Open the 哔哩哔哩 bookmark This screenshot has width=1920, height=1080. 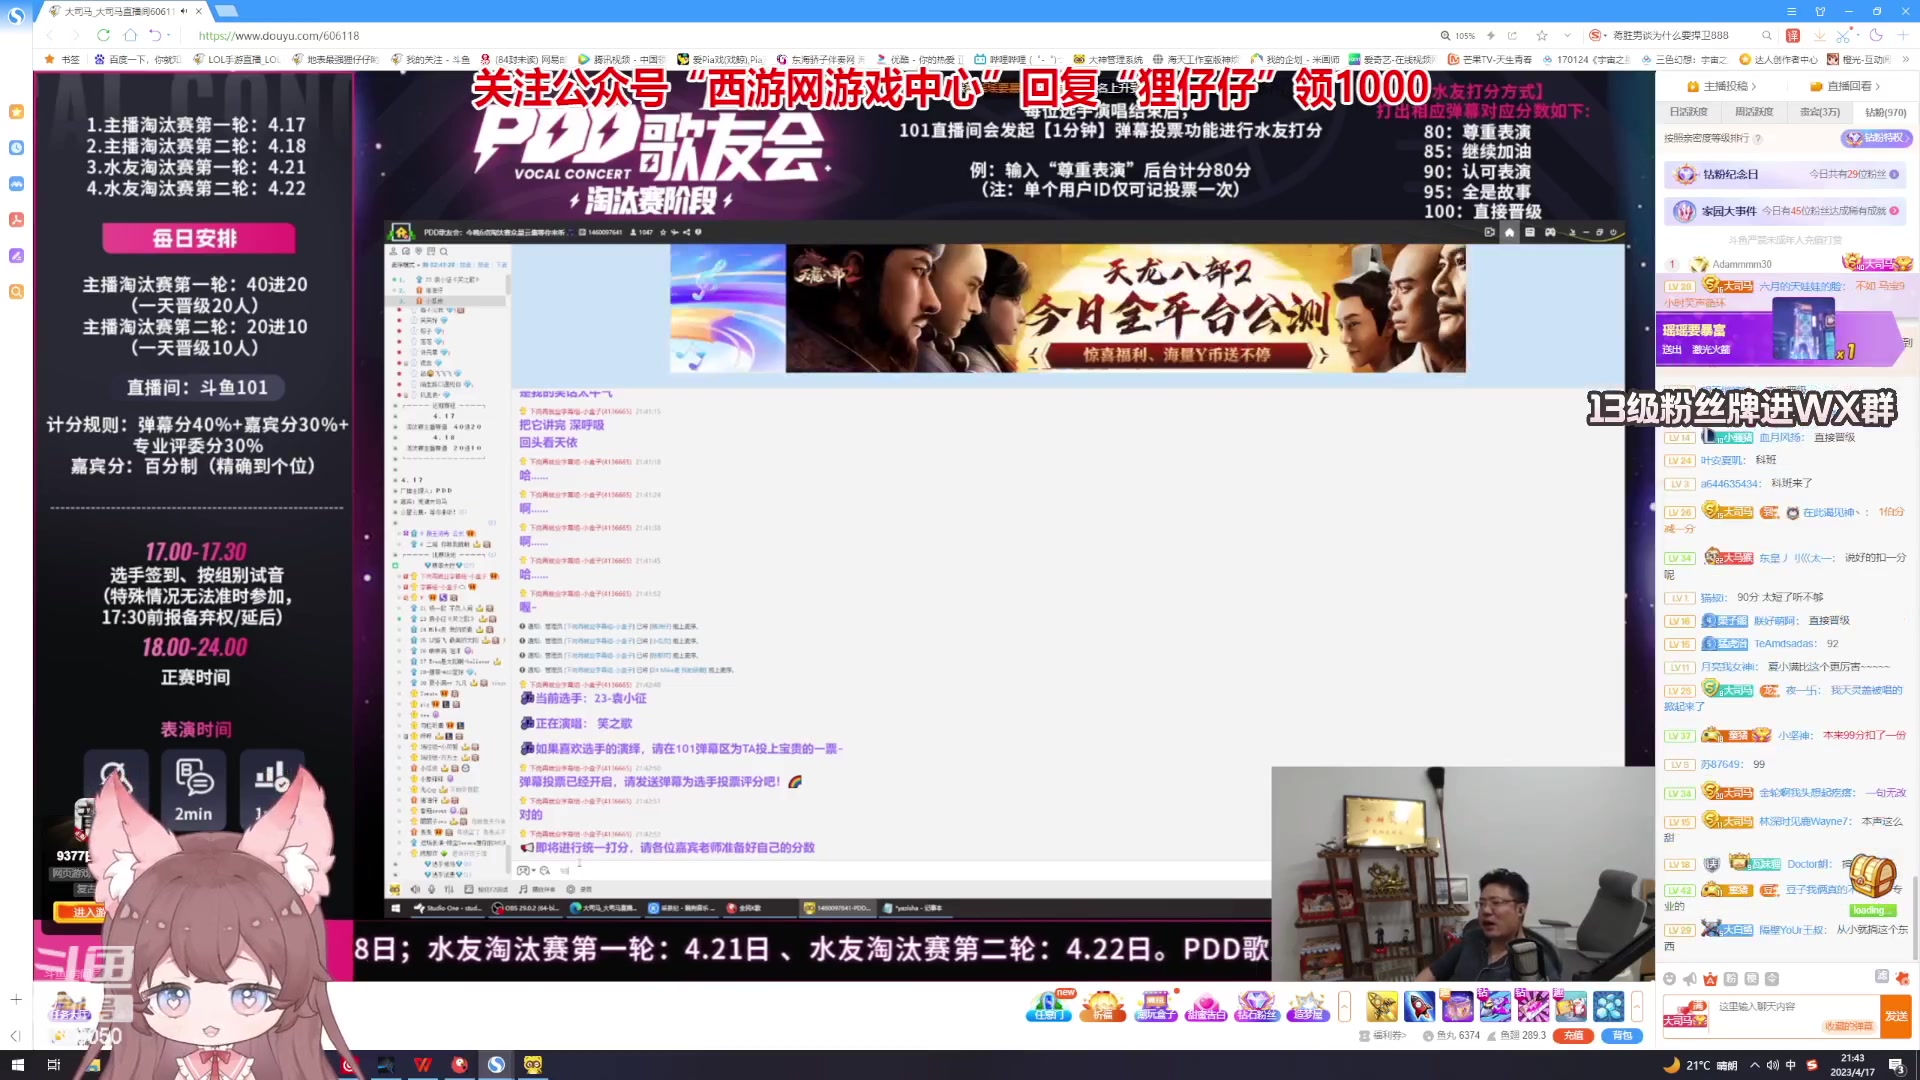click(x=1017, y=59)
